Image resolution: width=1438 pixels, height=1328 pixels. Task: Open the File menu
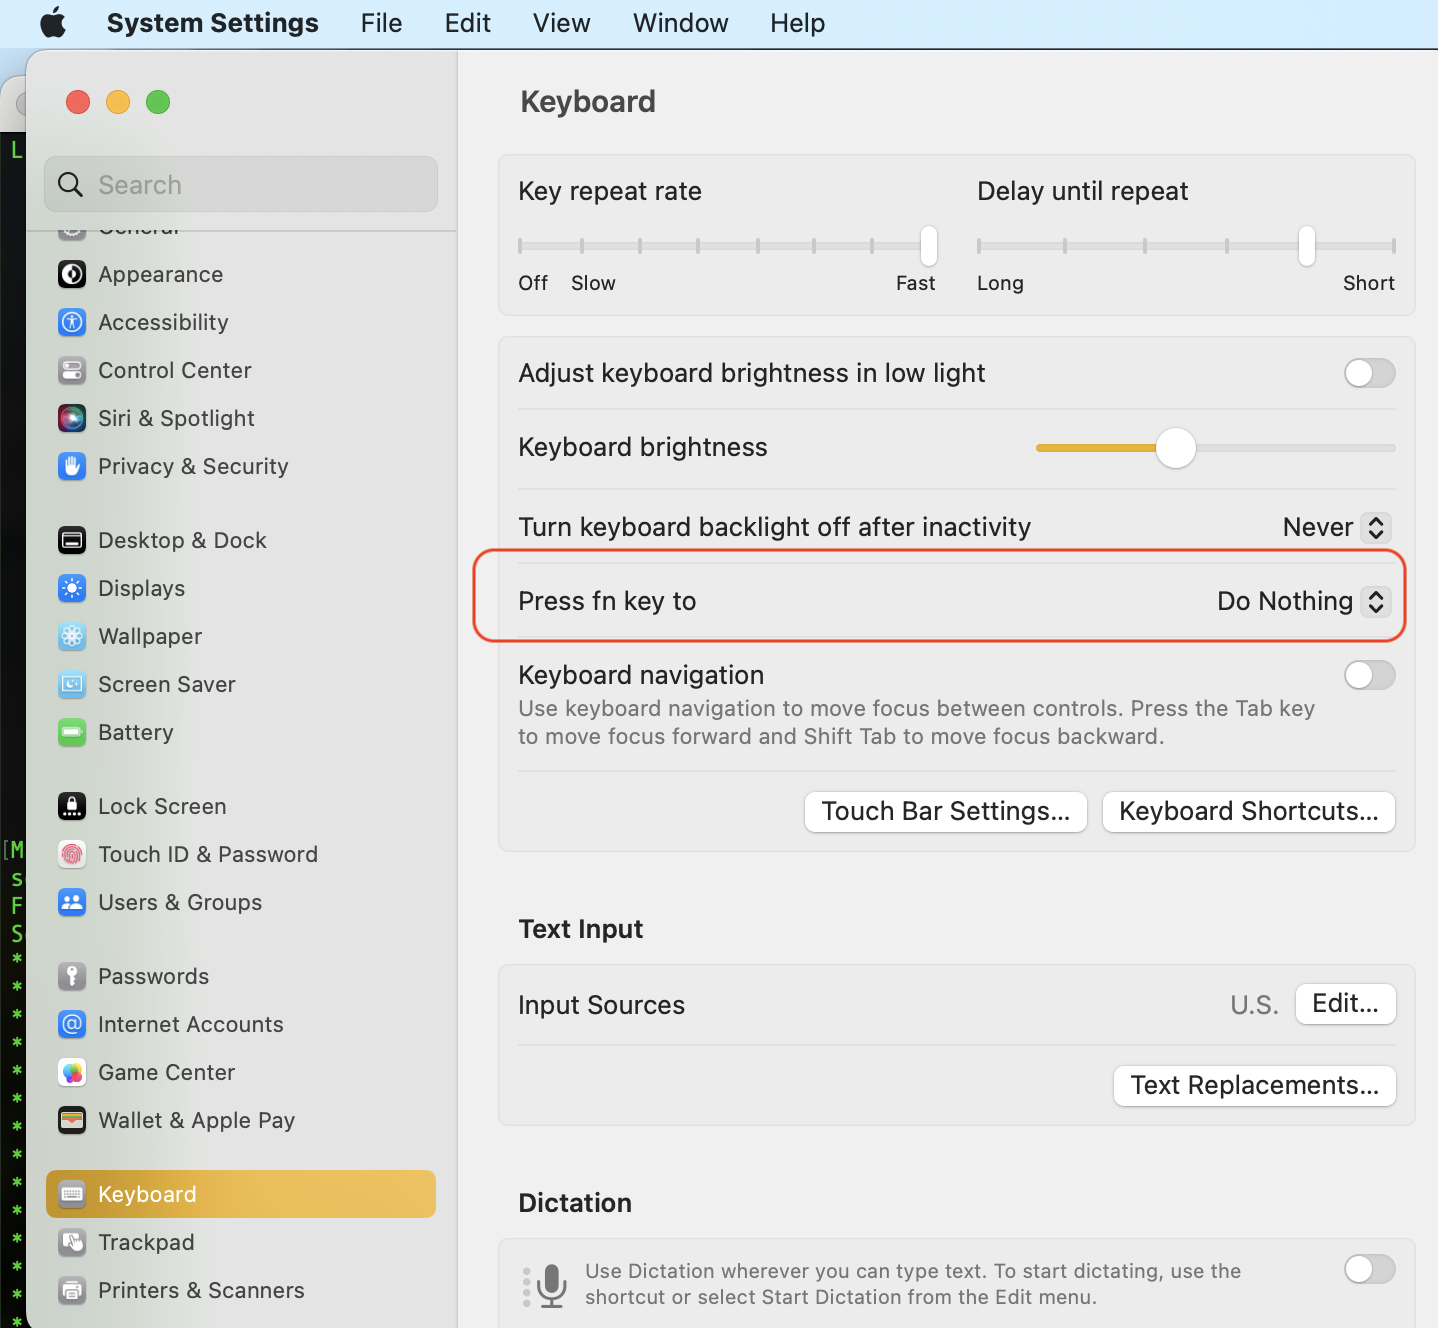pyautogui.click(x=381, y=23)
